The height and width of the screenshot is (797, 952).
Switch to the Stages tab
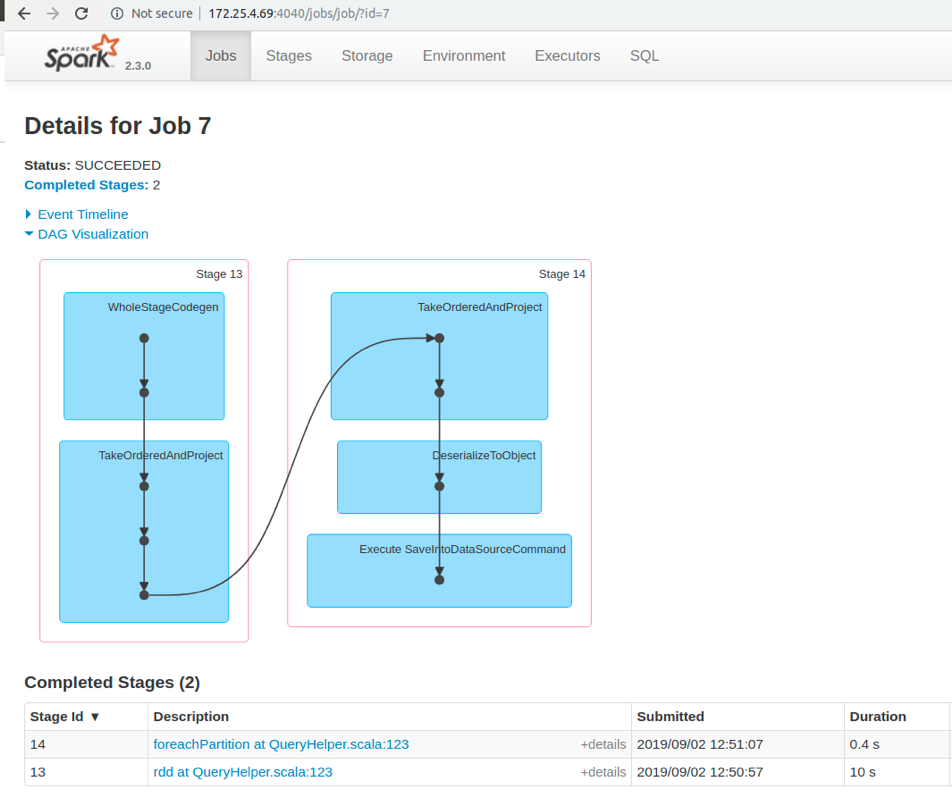[x=289, y=56]
